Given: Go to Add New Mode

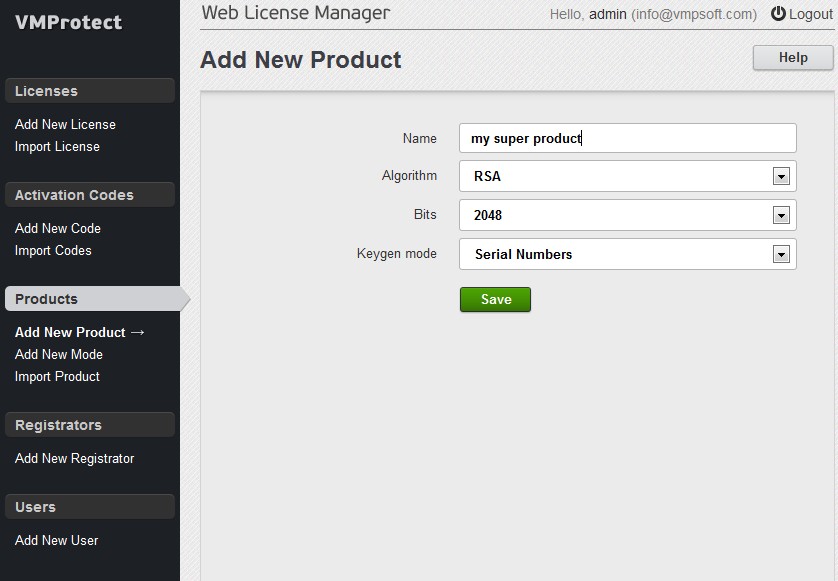Looking at the screenshot, I should (59, 354).
